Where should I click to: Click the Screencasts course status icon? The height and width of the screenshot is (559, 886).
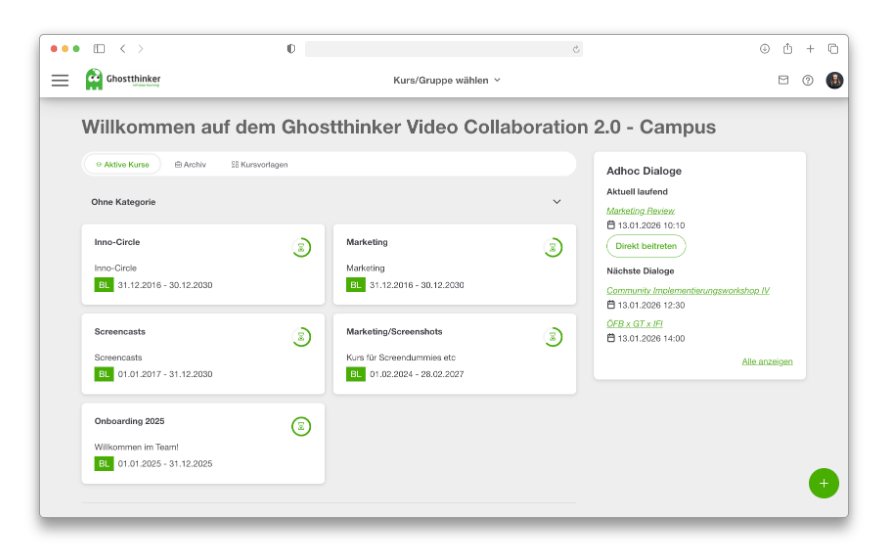[x=301, y=337]
